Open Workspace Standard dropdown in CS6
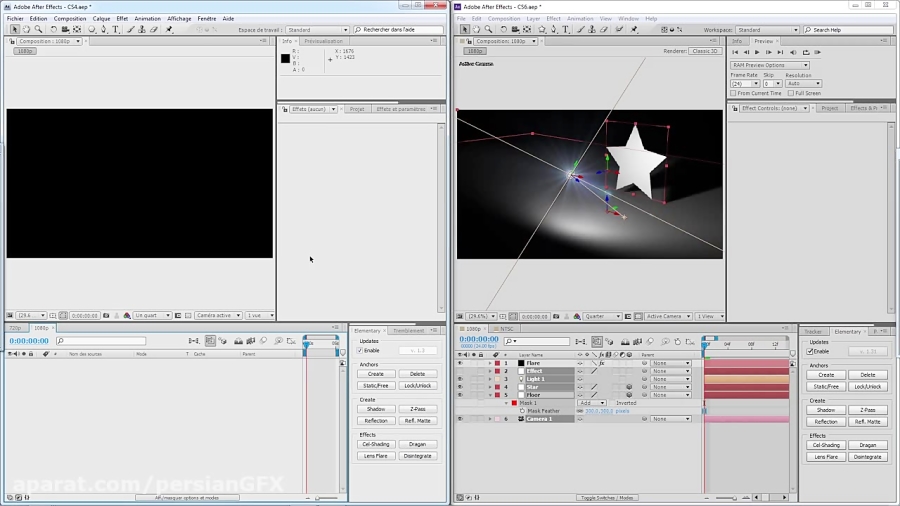900x506 pixels. (x=767, y=29)
